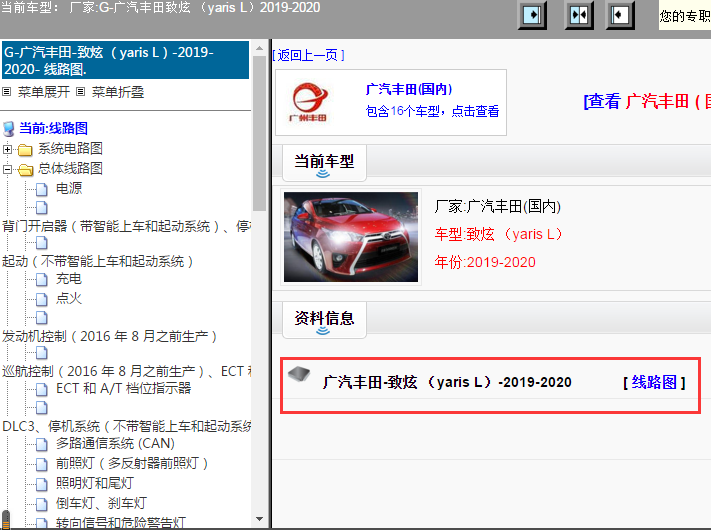
Task: Open 点火 wiring diagram item
Action: 69,298
